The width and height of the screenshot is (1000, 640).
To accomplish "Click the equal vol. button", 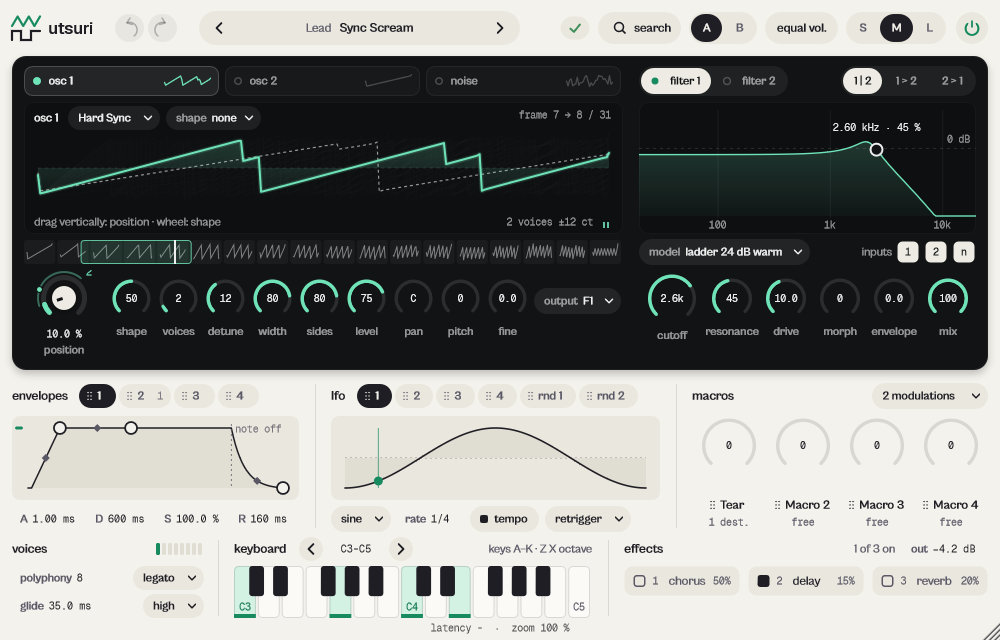I will coord(802,28).
